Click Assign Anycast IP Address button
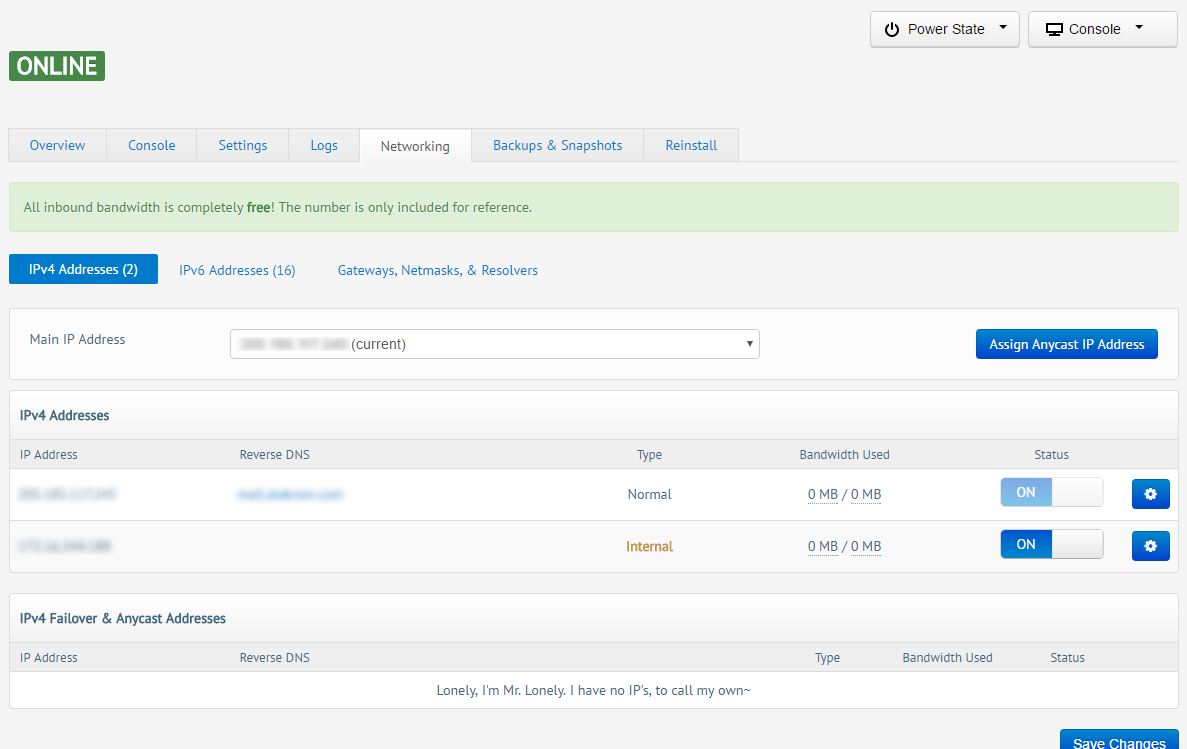The width and height of the screenshot is (1187, 749). pos(1066,344)
